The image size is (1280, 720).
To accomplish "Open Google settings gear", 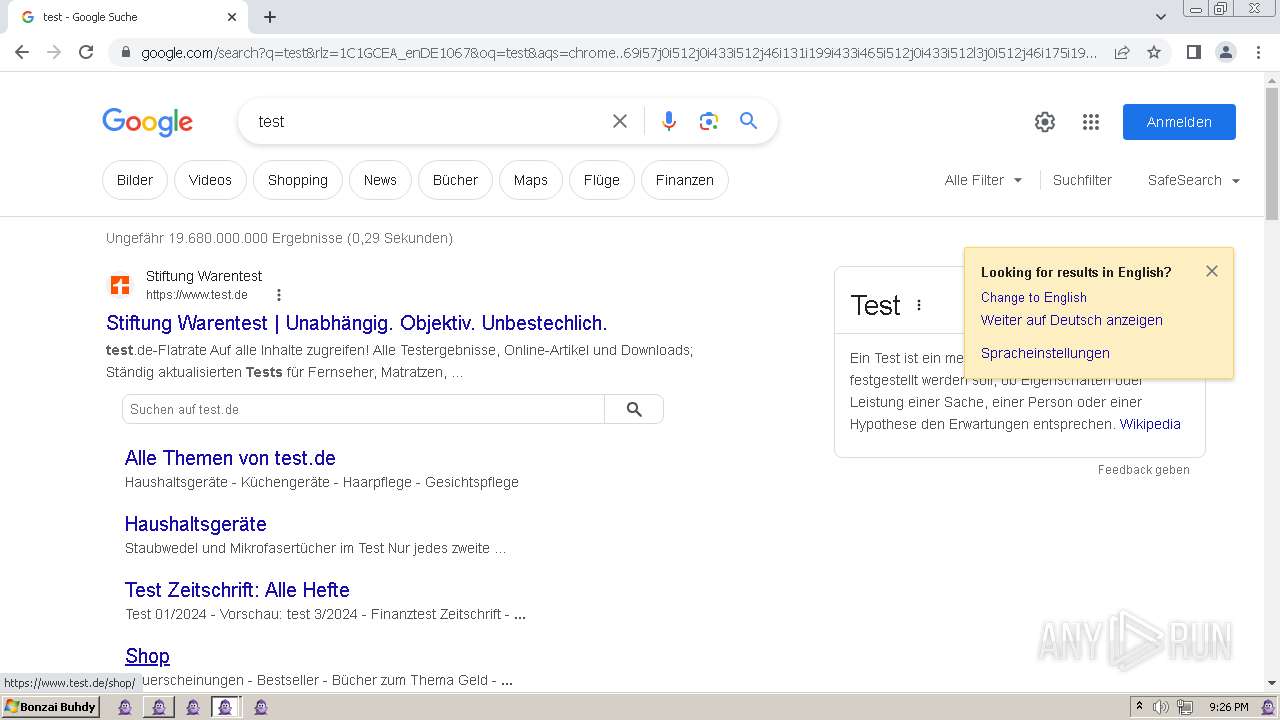I will pyautogui.click(x=1045, y=122).
